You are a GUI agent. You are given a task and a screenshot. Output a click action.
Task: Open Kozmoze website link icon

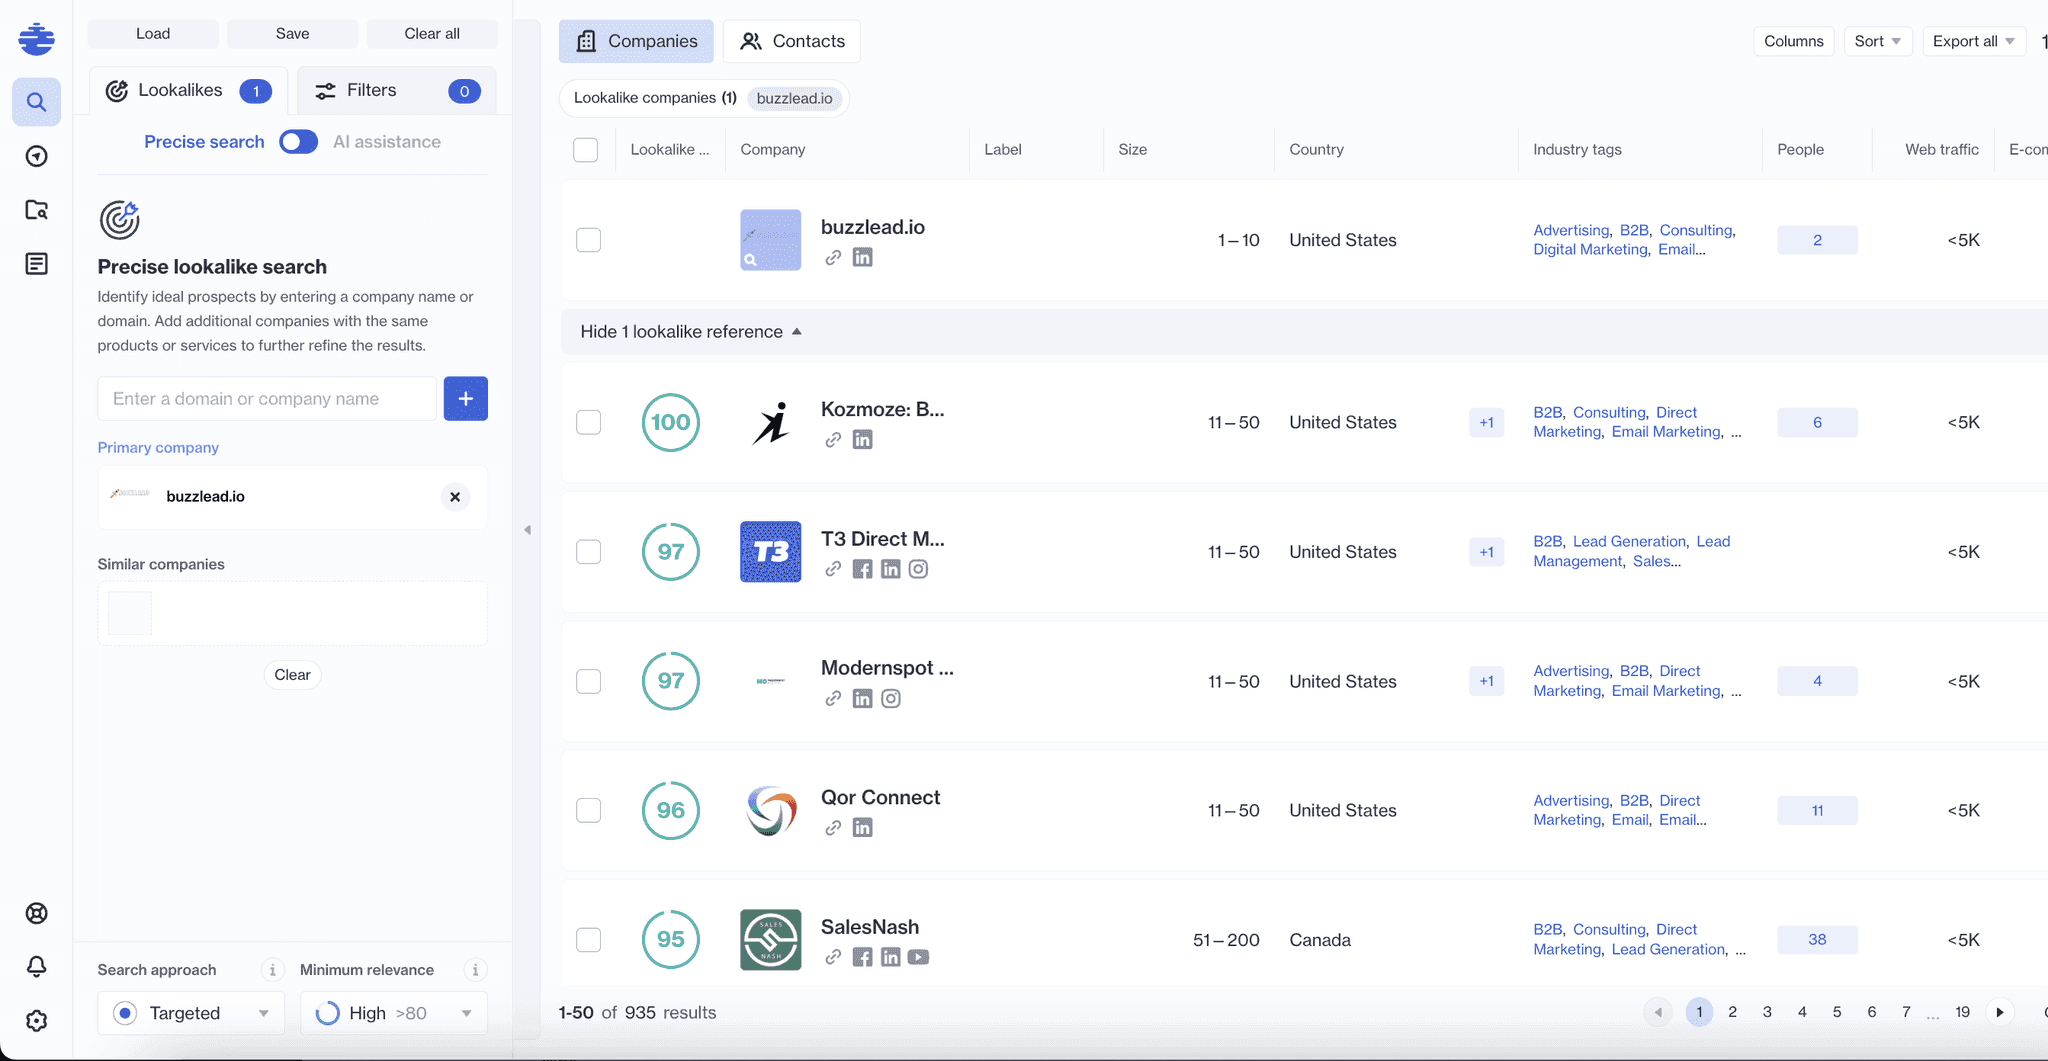point(833,440)
